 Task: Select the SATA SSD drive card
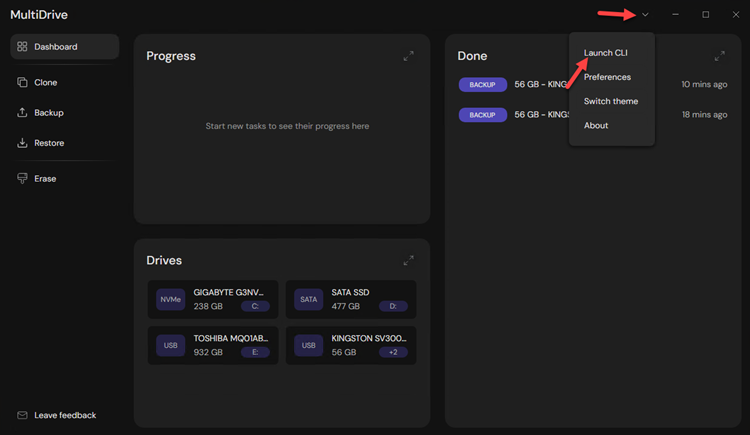click(350, 299)
